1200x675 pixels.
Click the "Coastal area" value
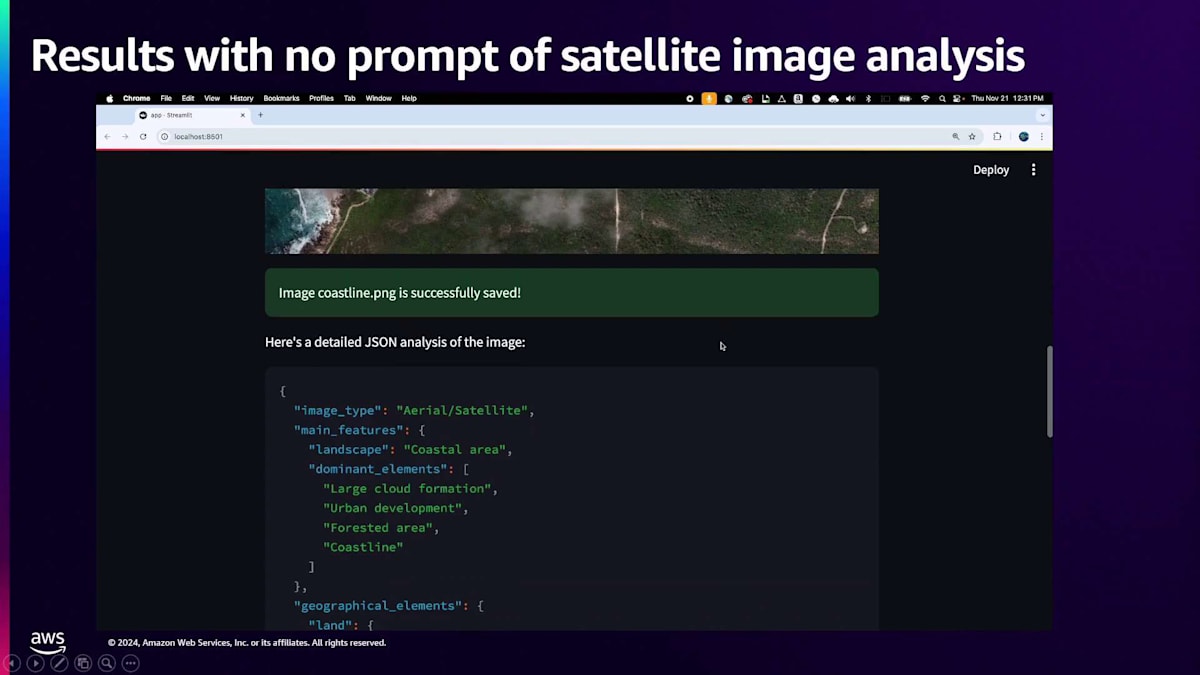[454, 449]
